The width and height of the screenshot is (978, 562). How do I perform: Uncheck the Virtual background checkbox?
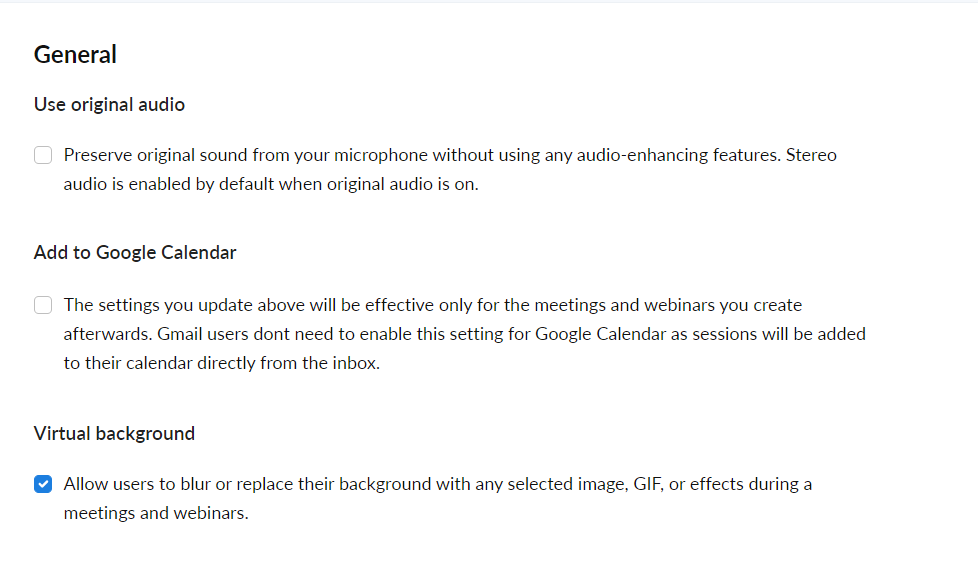click(43, 484)
